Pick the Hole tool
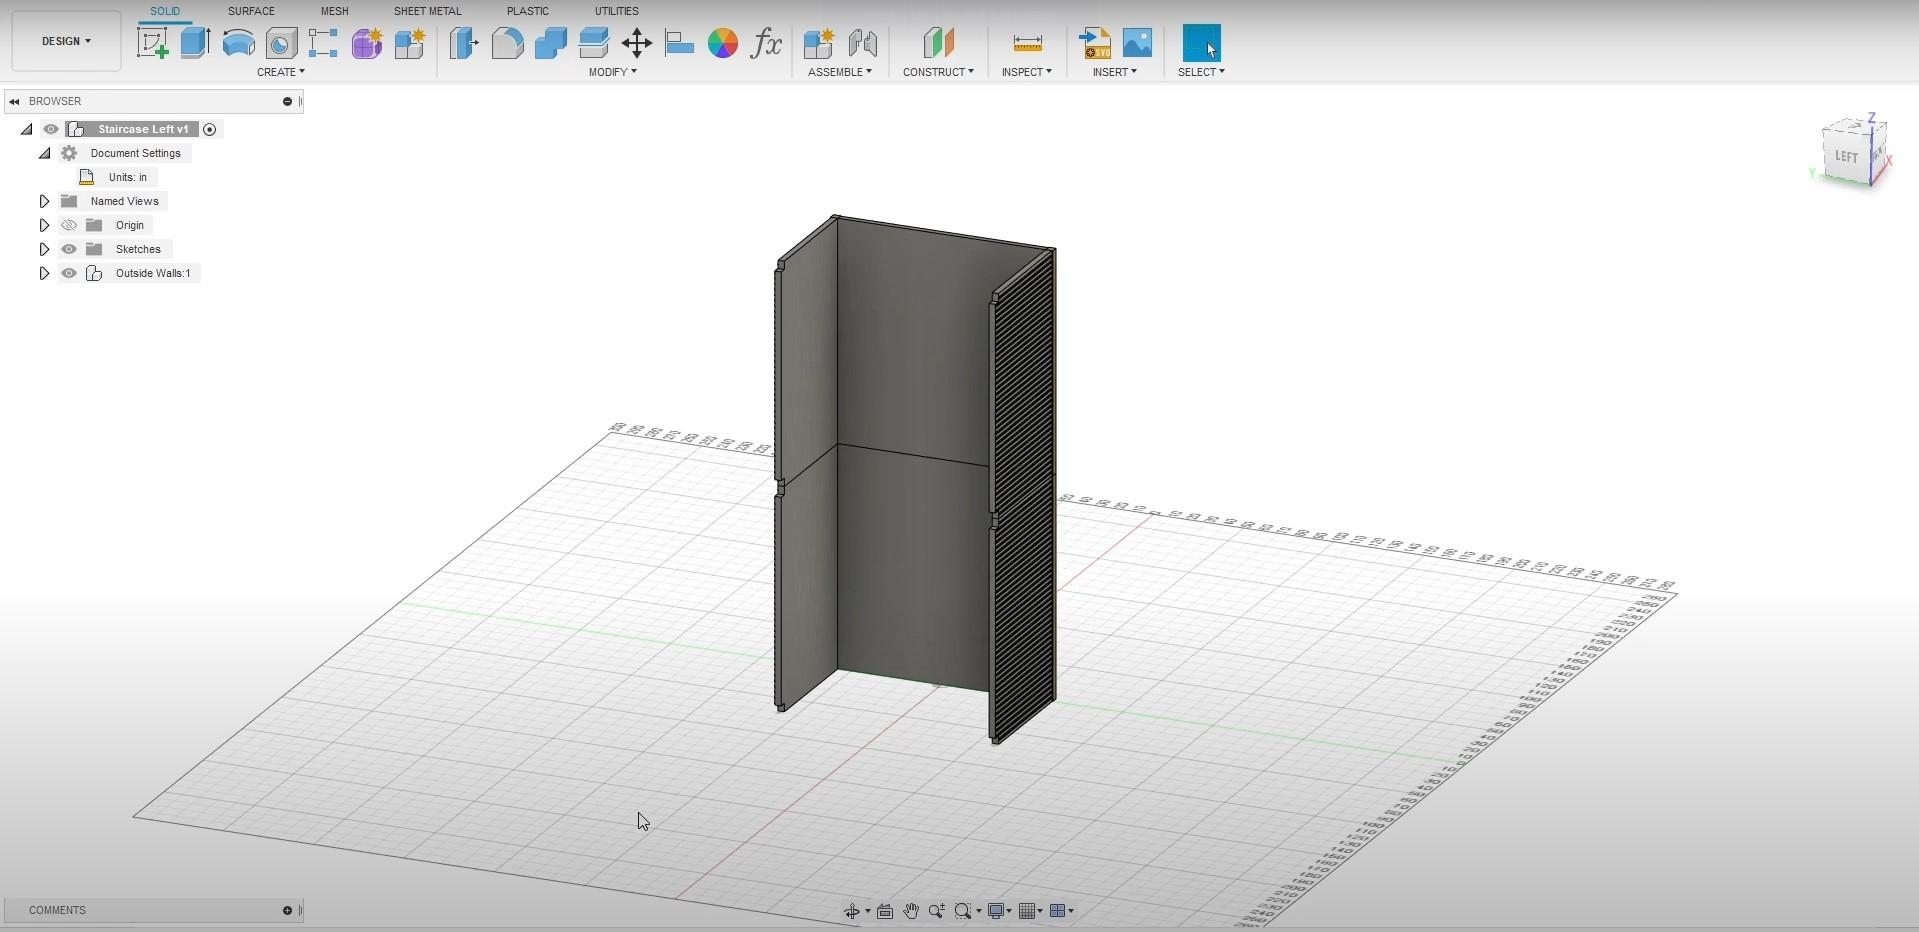Viewport: 1919px width, 932px height. tap(281, 43)
